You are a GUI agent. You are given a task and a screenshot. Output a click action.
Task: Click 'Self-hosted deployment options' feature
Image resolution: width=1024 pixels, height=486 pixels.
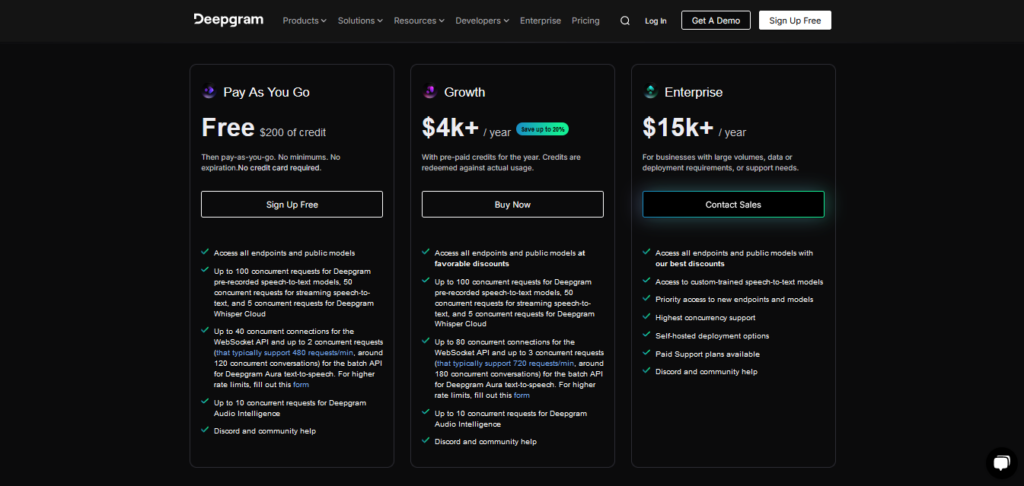pos(712,336)
